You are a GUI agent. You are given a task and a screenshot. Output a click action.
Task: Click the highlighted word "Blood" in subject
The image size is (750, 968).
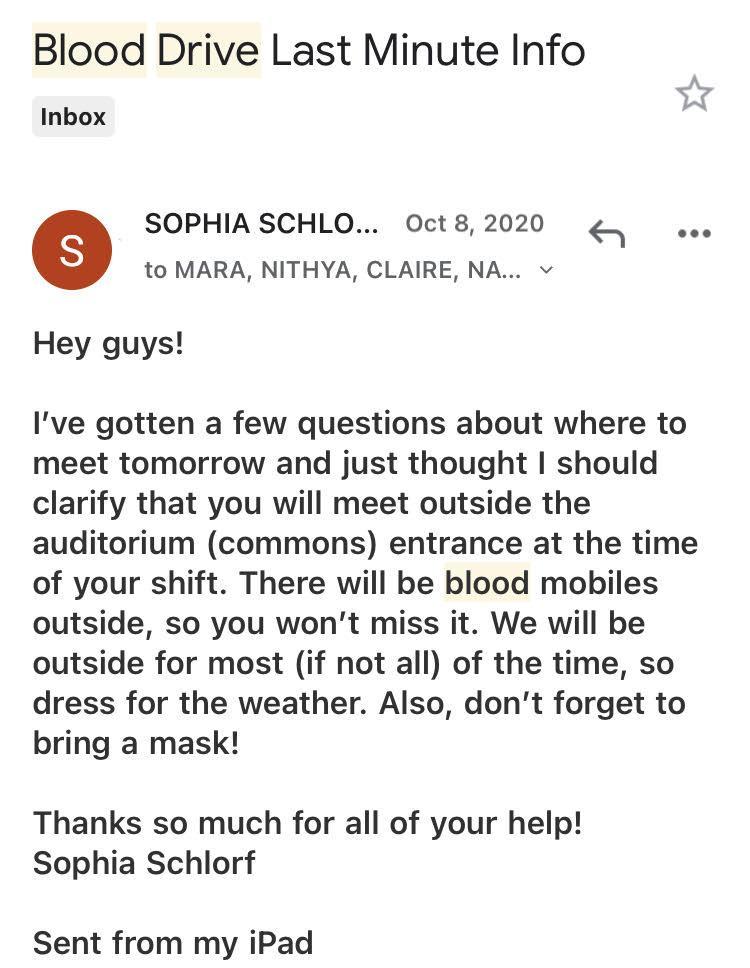[x=89, y=50]
